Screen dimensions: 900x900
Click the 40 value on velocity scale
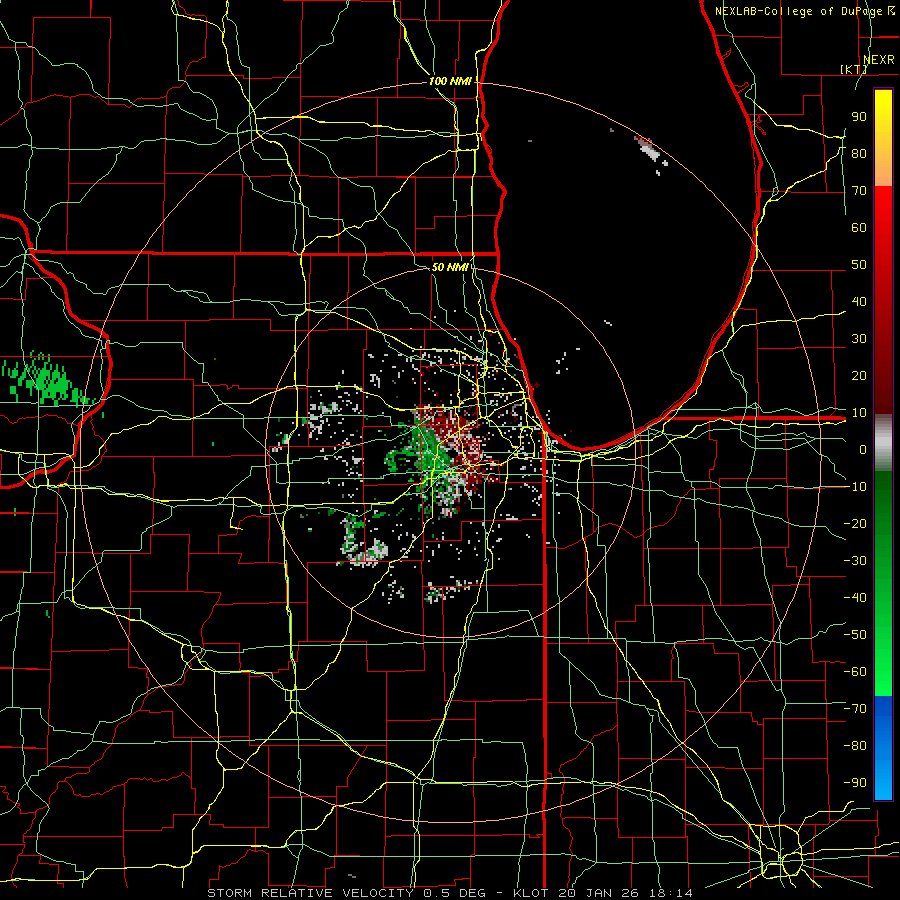pyautogui.click(x=859, y=301)
